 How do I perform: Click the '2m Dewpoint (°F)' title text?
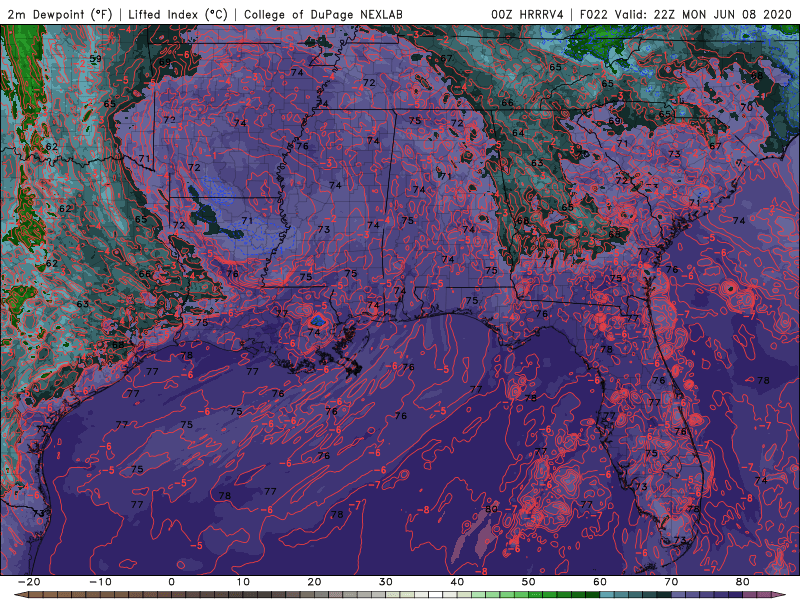point(60,14)
